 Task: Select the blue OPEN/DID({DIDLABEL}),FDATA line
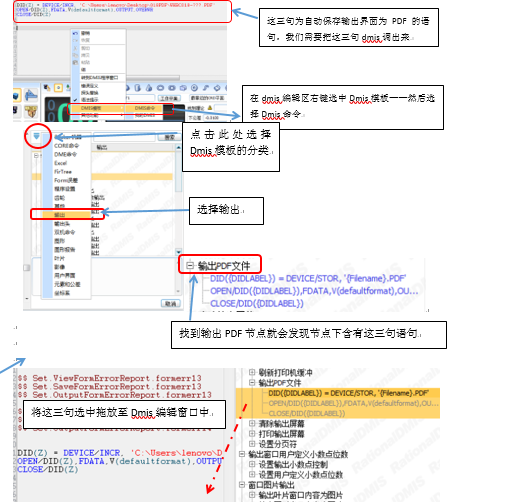point(314,291)
